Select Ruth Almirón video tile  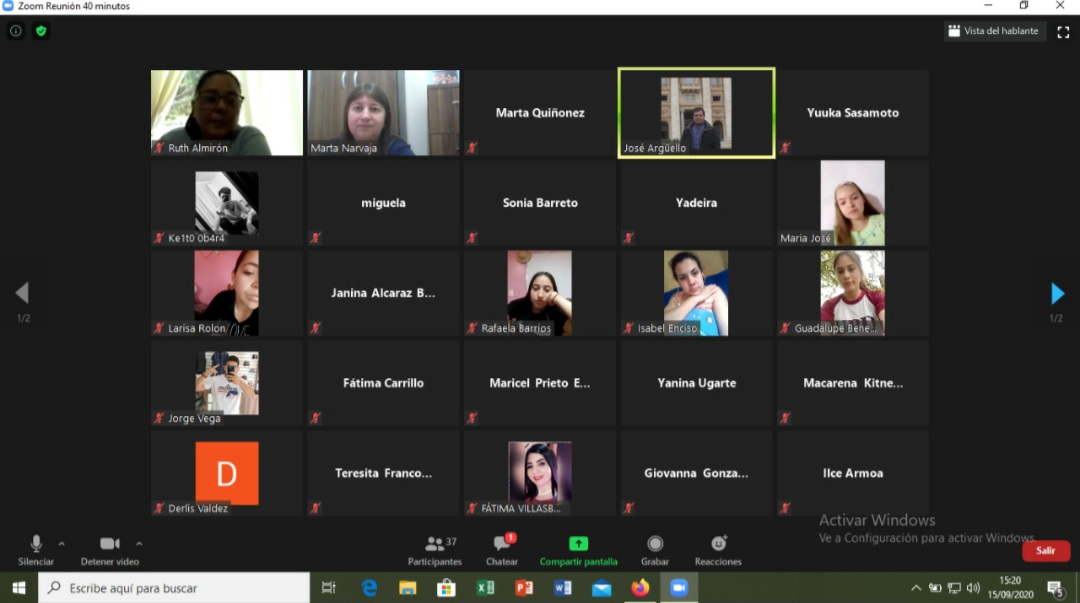point(227,112)
